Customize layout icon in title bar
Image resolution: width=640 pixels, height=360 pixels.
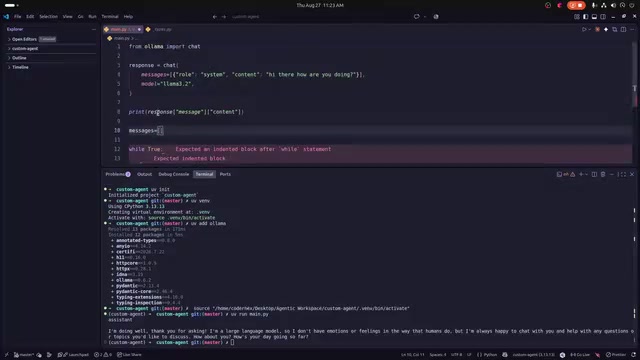click(577, 17)
